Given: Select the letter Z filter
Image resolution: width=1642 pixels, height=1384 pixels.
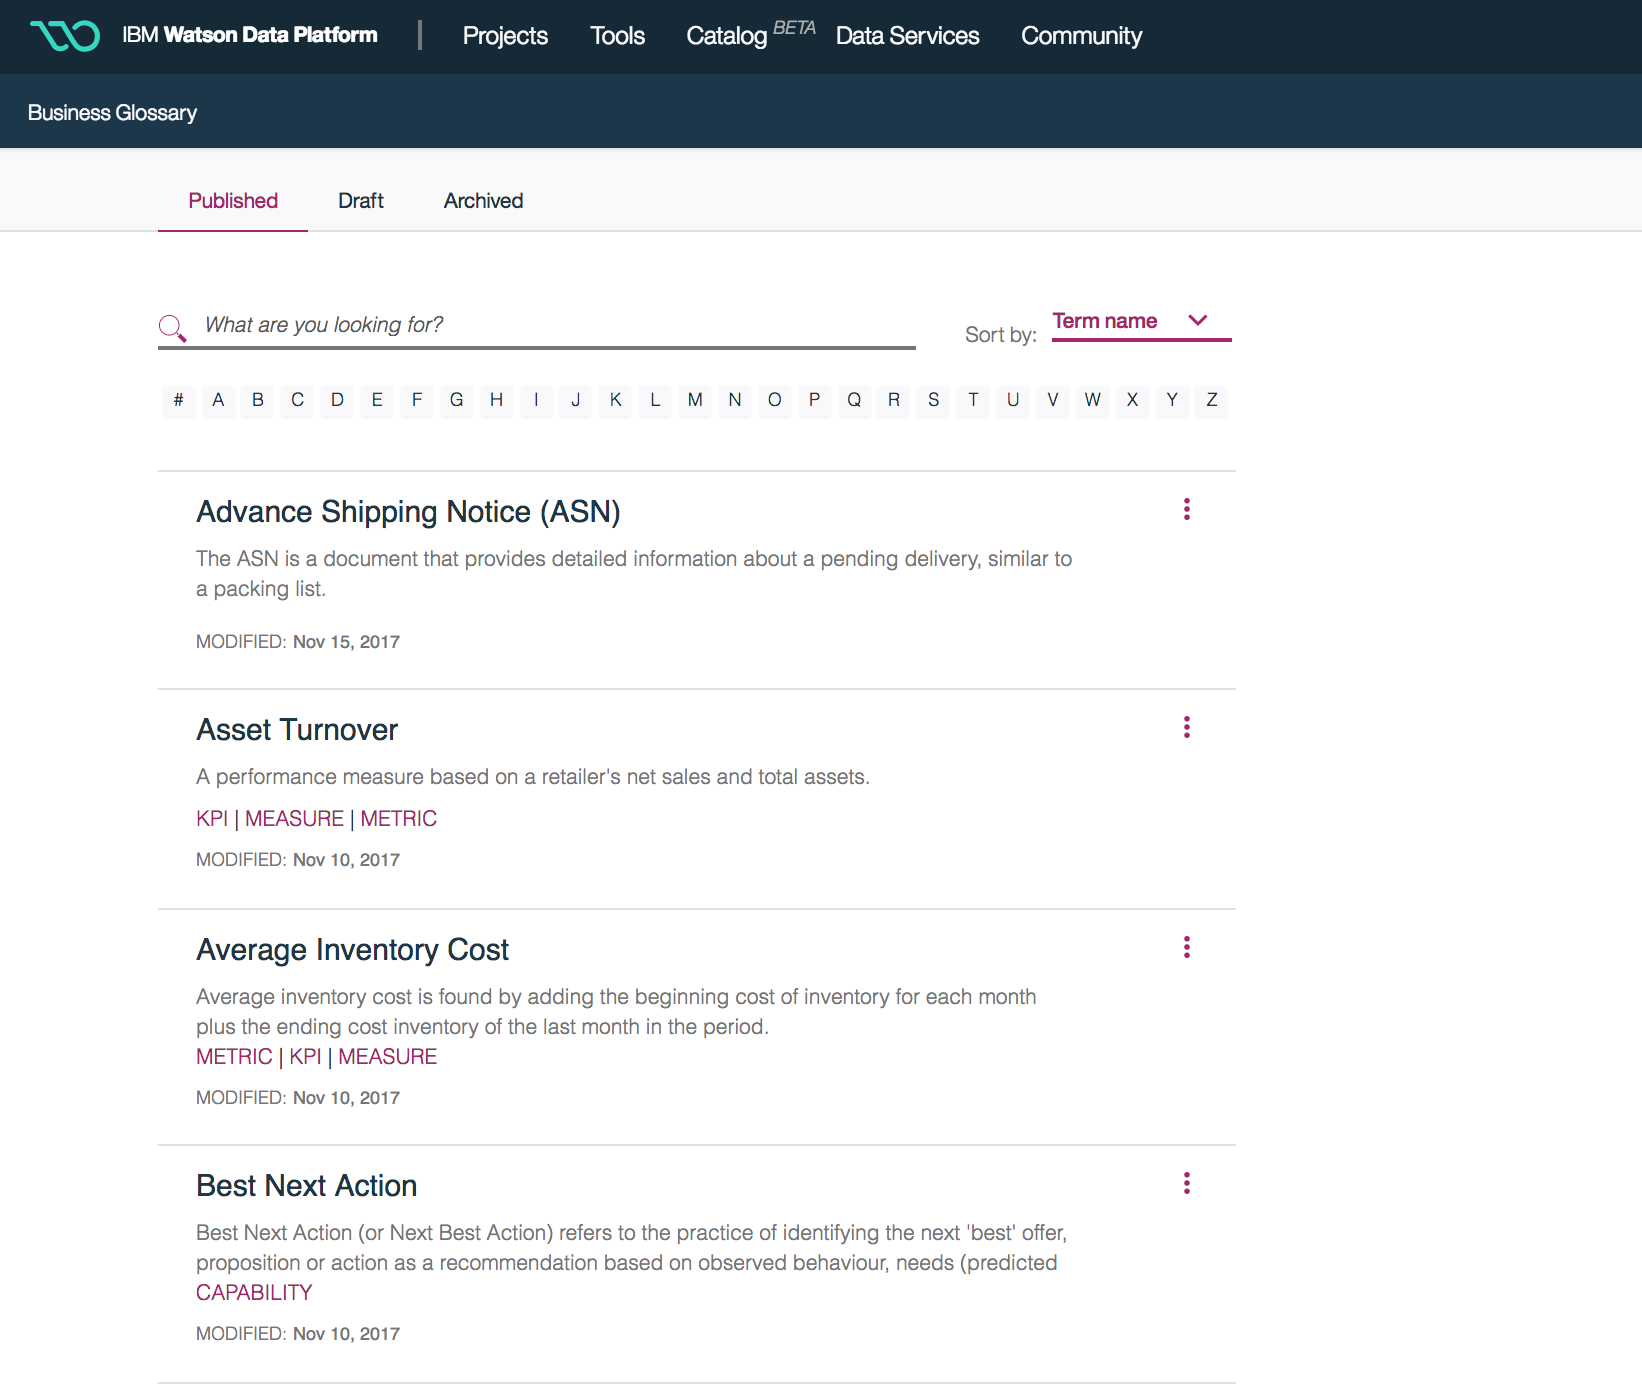Looking at the screenshot, I should point(1211,401).
